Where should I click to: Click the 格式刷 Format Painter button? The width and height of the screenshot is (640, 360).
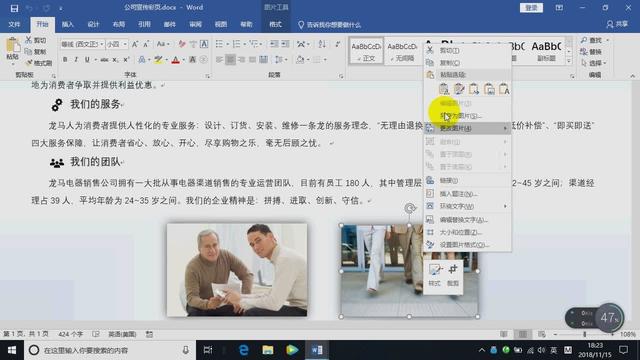(39, 63)
